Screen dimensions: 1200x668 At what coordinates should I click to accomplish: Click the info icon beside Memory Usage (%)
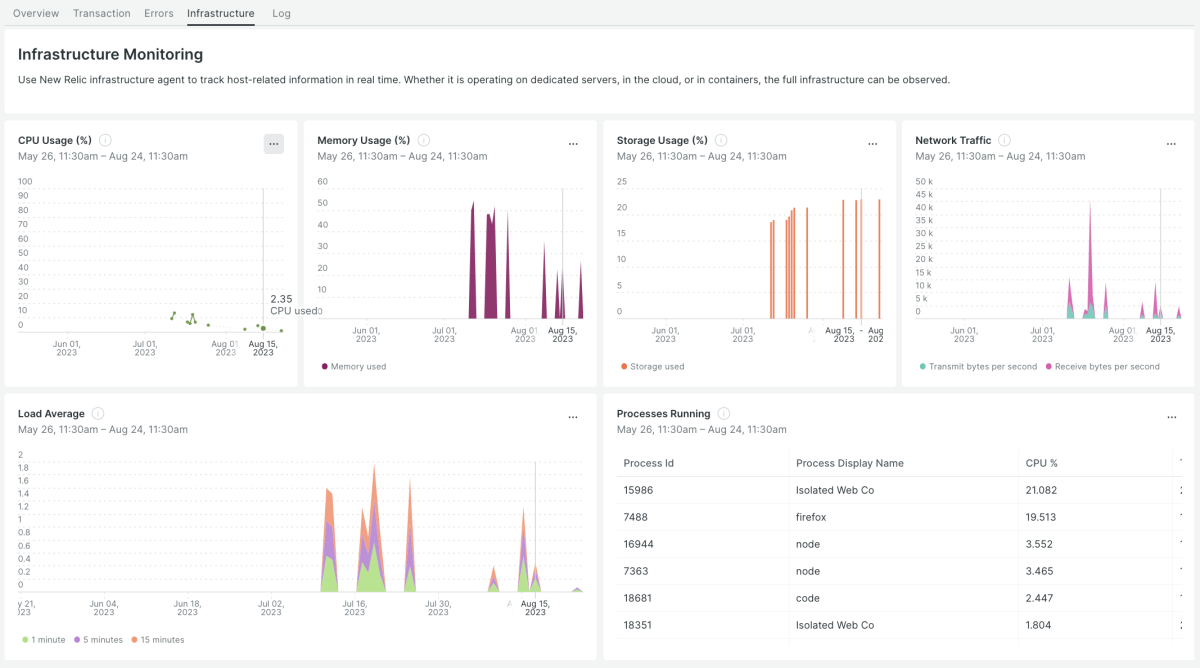point(423,141)
